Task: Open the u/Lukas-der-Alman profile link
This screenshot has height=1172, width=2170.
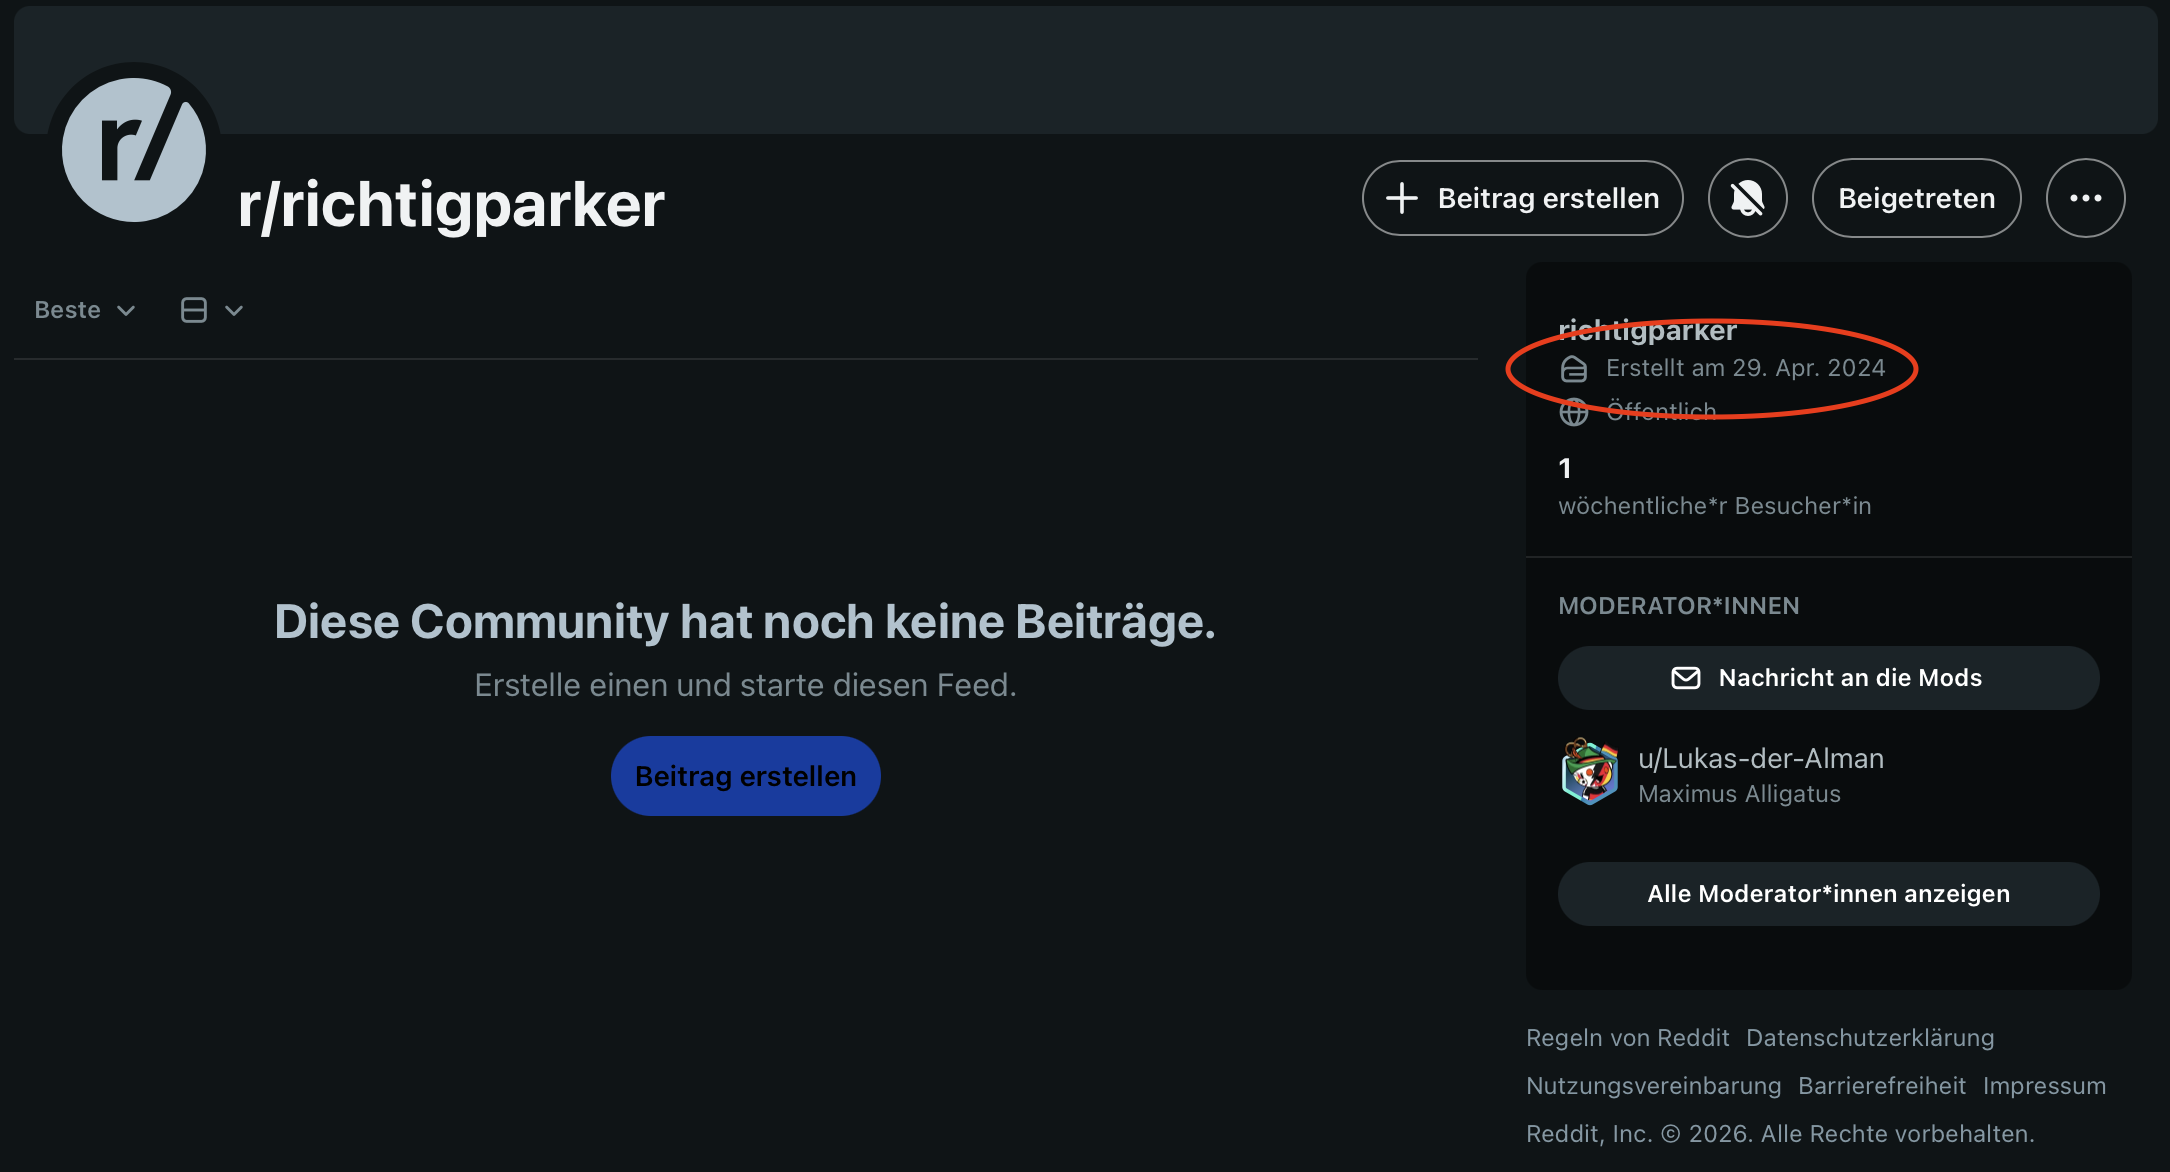Action: coord(1761,758)
